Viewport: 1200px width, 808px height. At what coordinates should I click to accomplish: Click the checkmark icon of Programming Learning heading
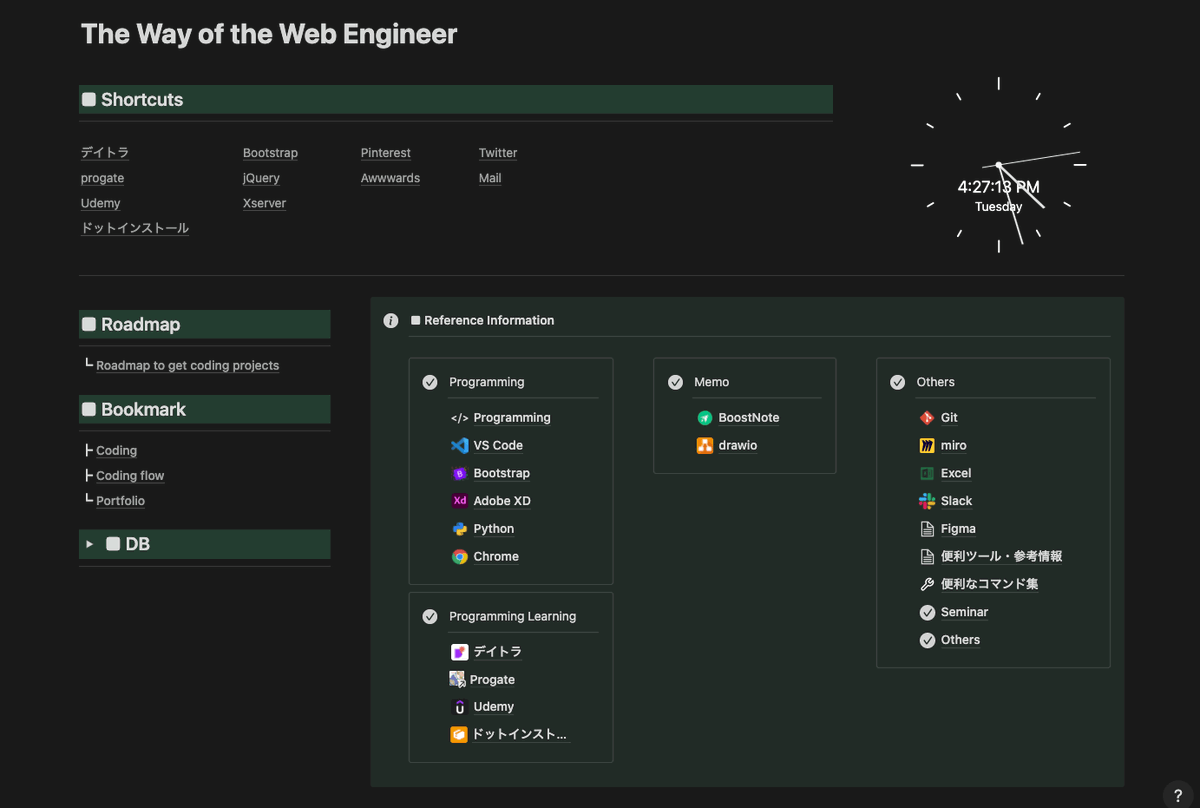(430, 617)
